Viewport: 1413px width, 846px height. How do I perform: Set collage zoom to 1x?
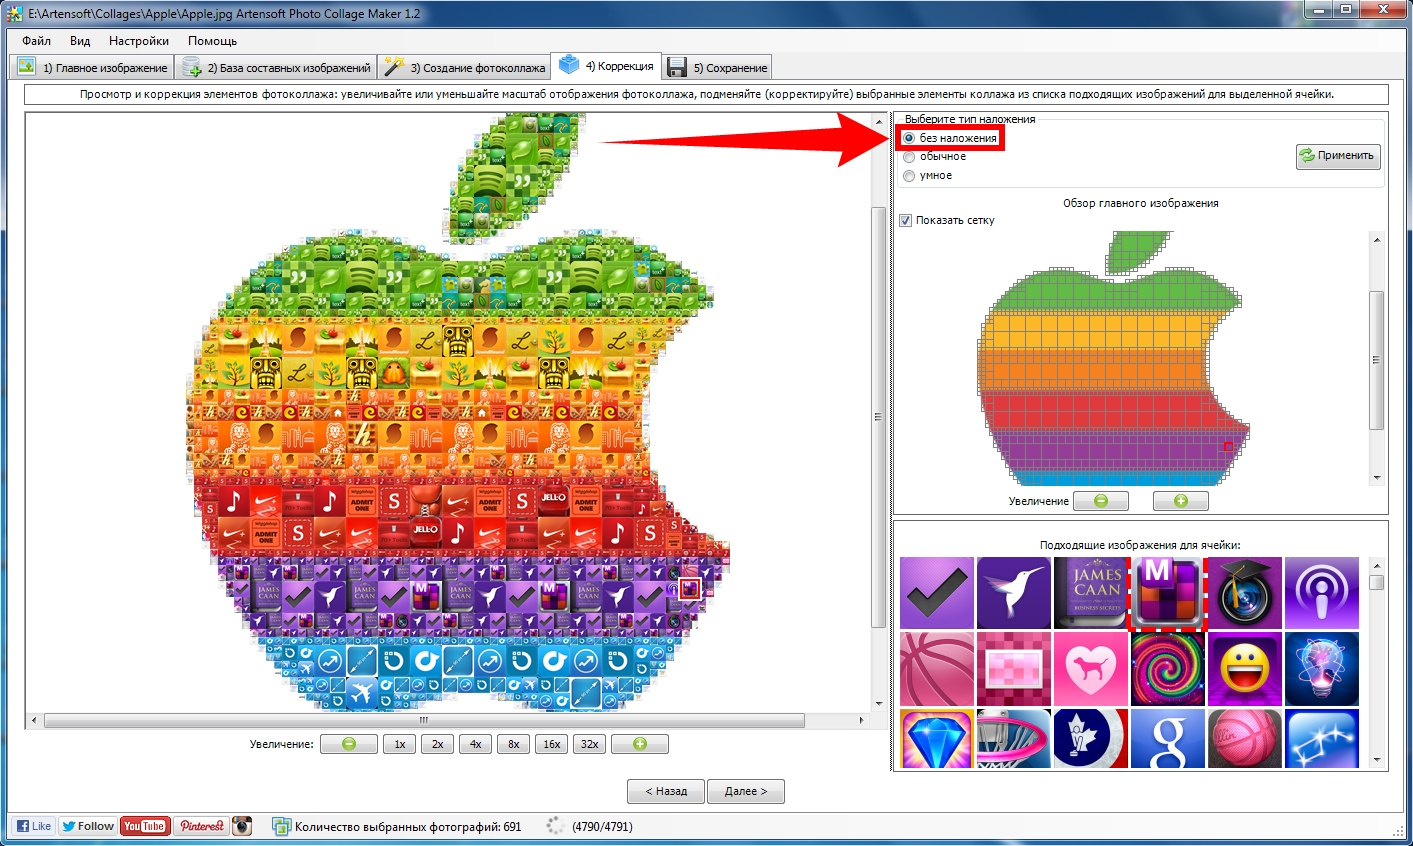click(399, 744)
